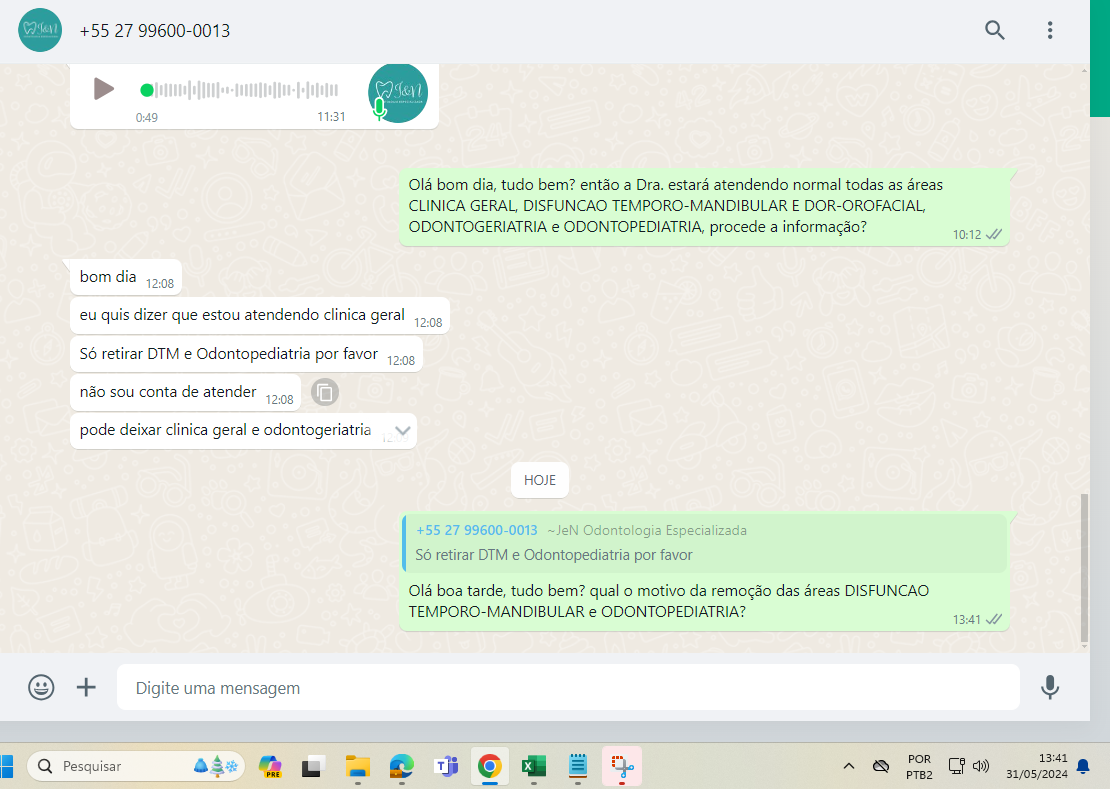
Task: Click the HOJE date separator
Action: click(x=539, y=480)
